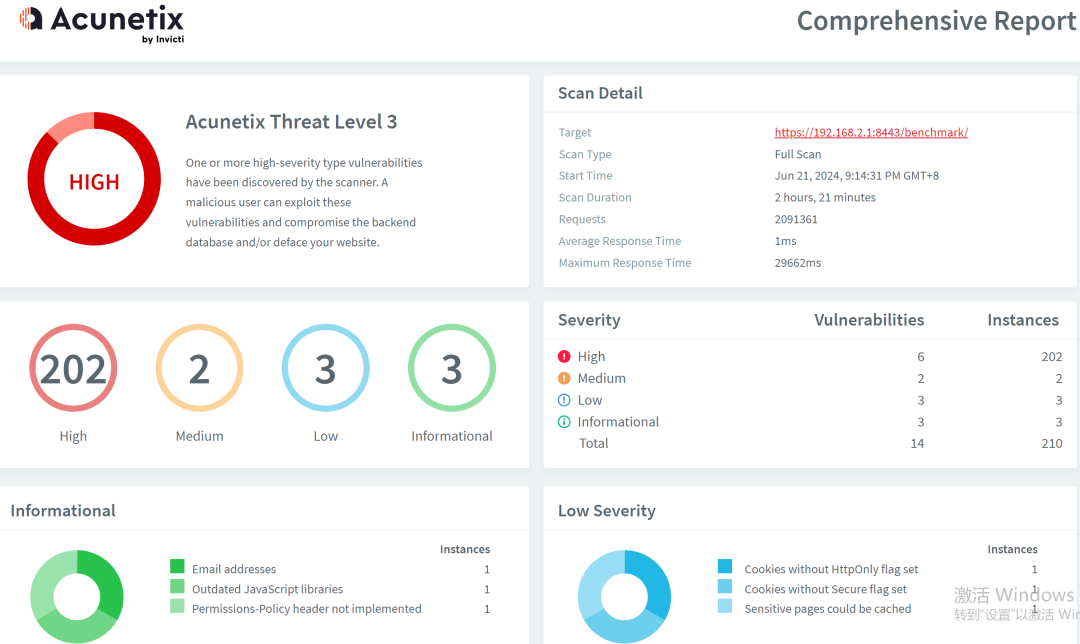Click the Cookies without HttpOnly legend swatch
Image resolution: width=1080 pixels, height=644 pixels.
[x=725, y=566]
